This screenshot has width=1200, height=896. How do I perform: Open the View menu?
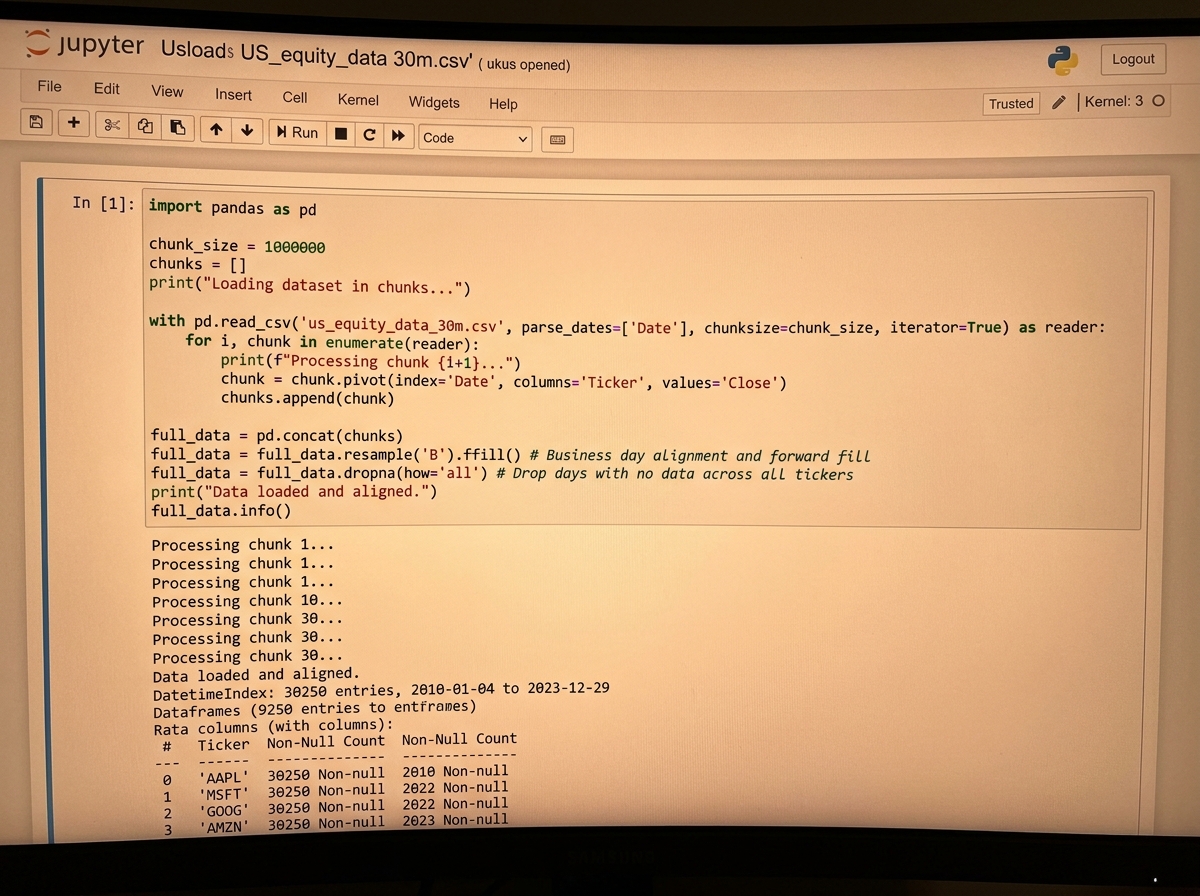[167, 91]
